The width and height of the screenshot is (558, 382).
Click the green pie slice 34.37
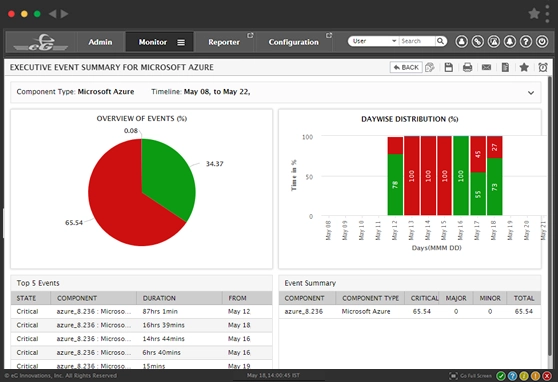[x=164, y=174]
